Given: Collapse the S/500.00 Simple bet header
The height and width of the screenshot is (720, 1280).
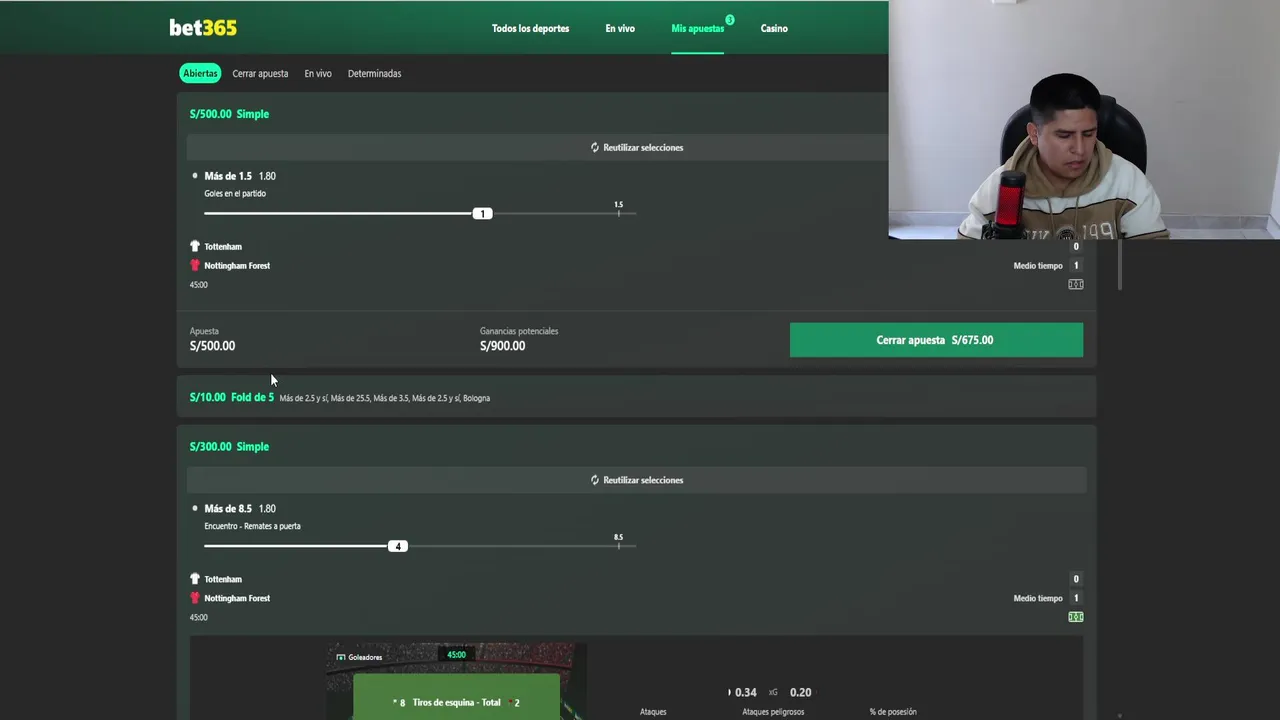Looking at the screenshot, I should pyautogui.click(x=229, y=114).
